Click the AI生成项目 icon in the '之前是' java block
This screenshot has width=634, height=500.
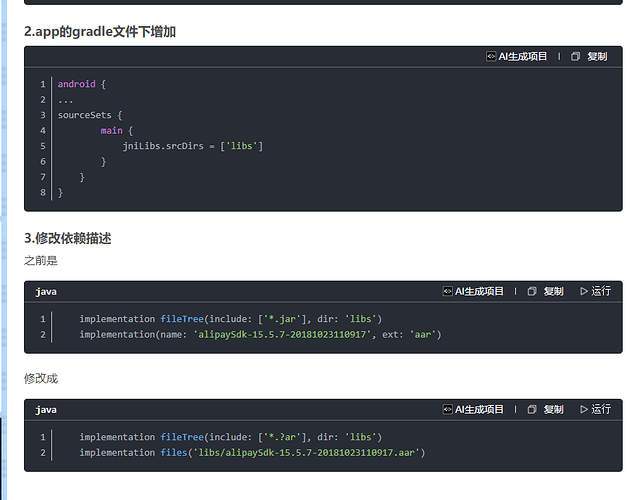447,291
